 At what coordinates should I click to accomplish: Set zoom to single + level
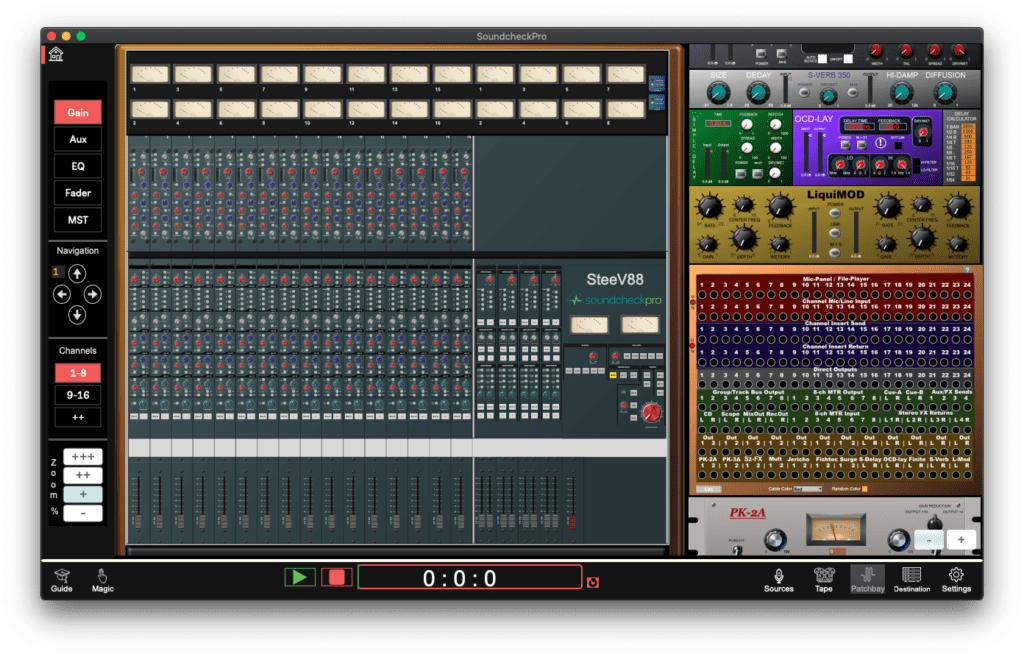click(83, 494)
